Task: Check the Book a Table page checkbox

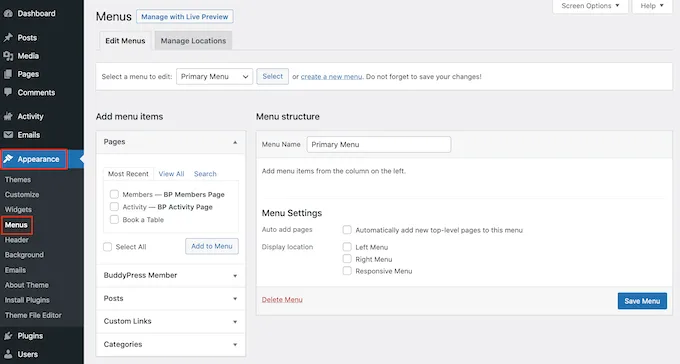Action: [114, 220]
